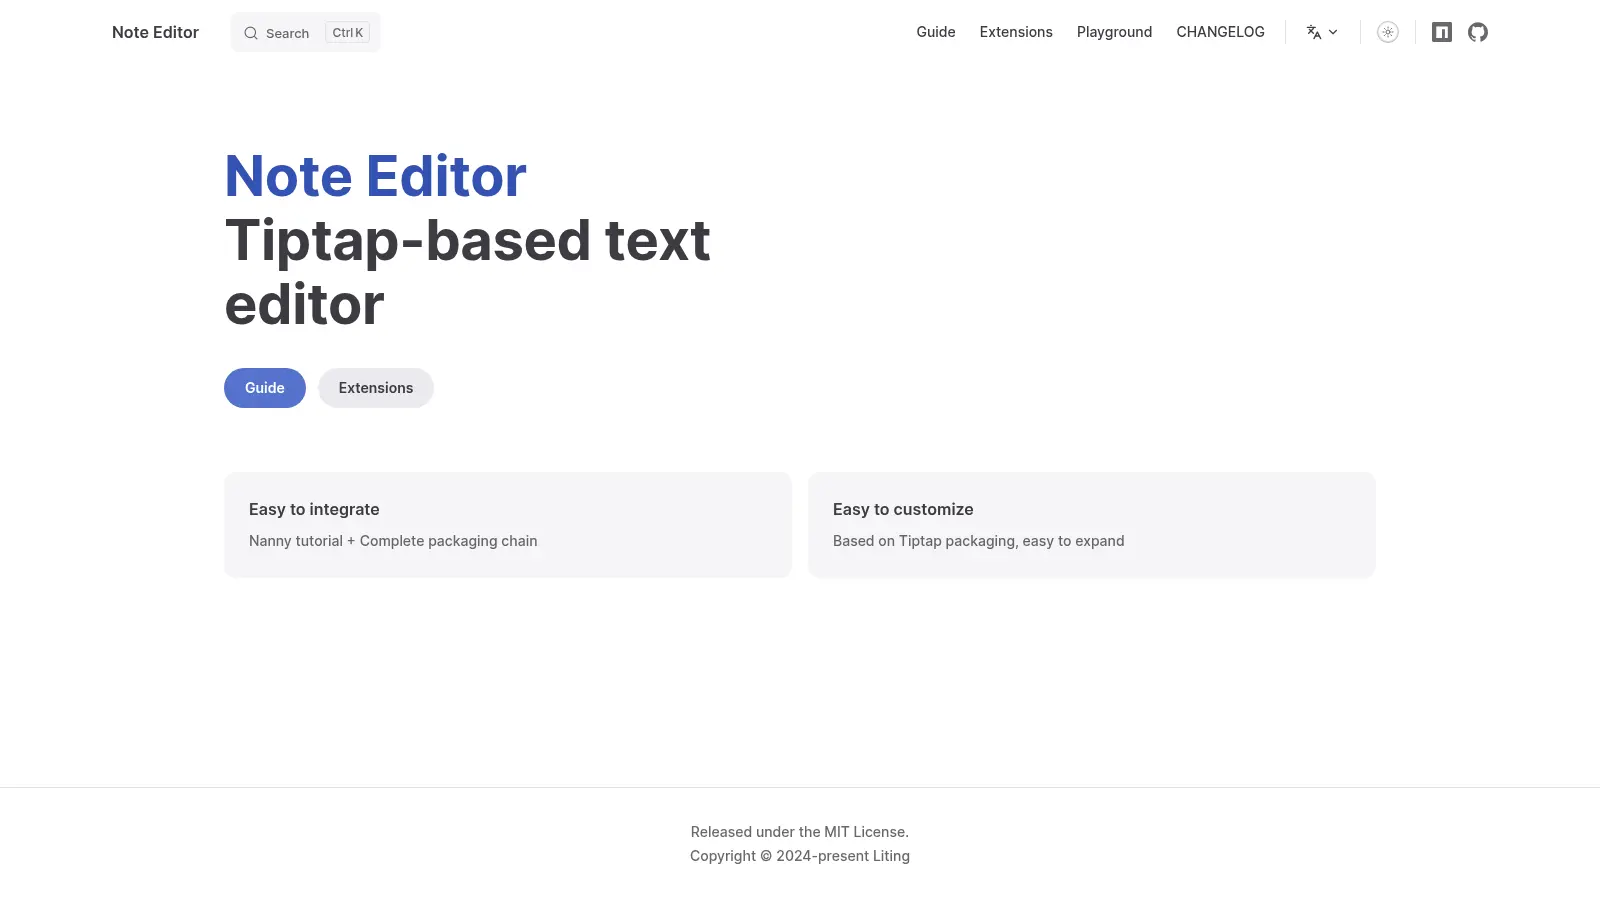Click the large blue 'Note Editor' heading
Image resolution: width=1600 pixels, height=900 pixels.
(x=375, y=176)
